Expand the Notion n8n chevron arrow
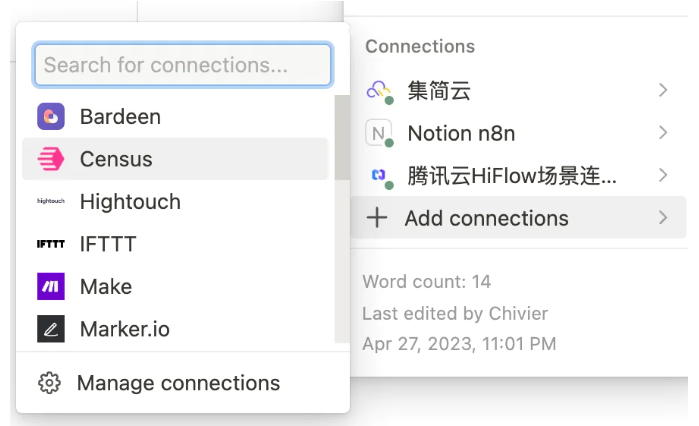 click(x=663, y=133)
